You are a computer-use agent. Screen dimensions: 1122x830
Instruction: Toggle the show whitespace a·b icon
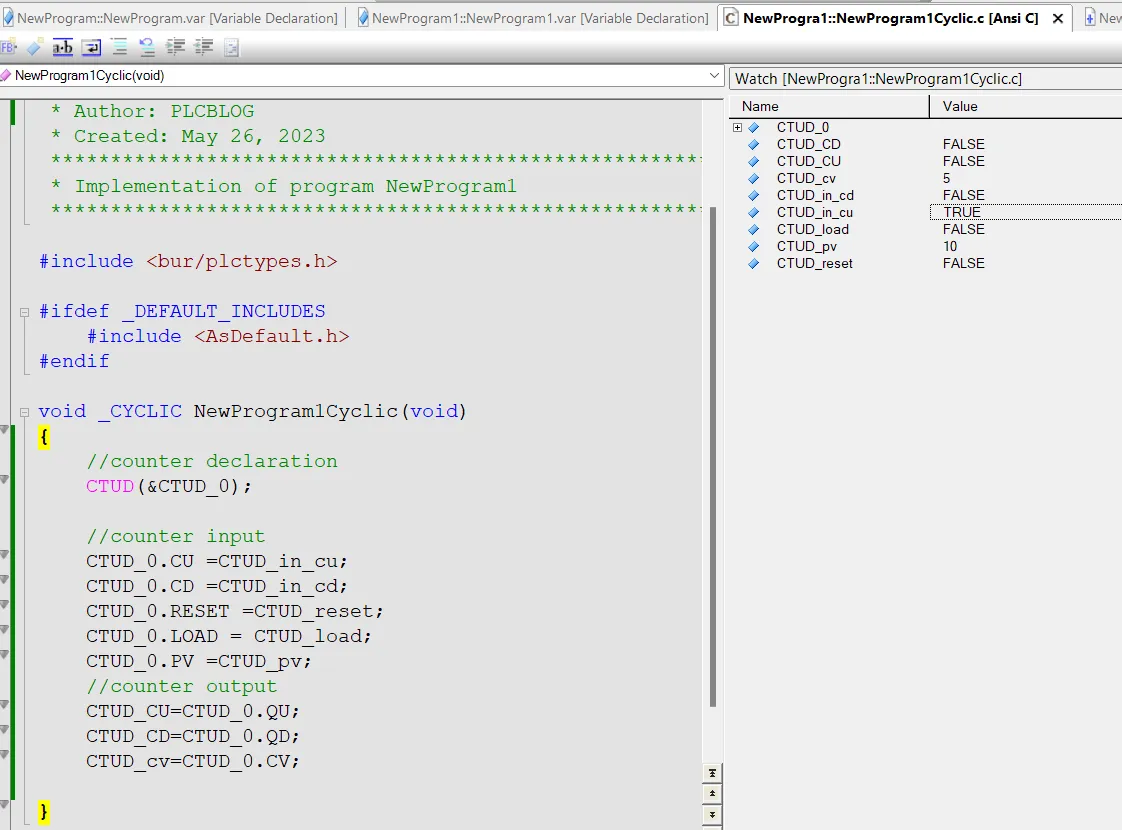tap(62, 48)
